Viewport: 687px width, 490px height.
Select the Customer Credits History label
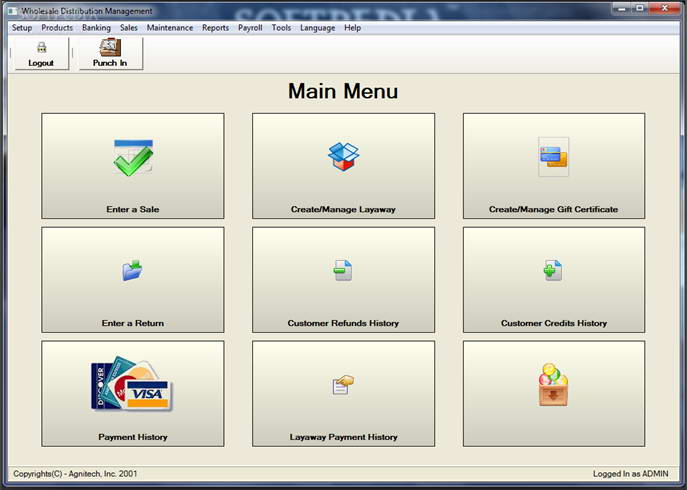point(554,323)
